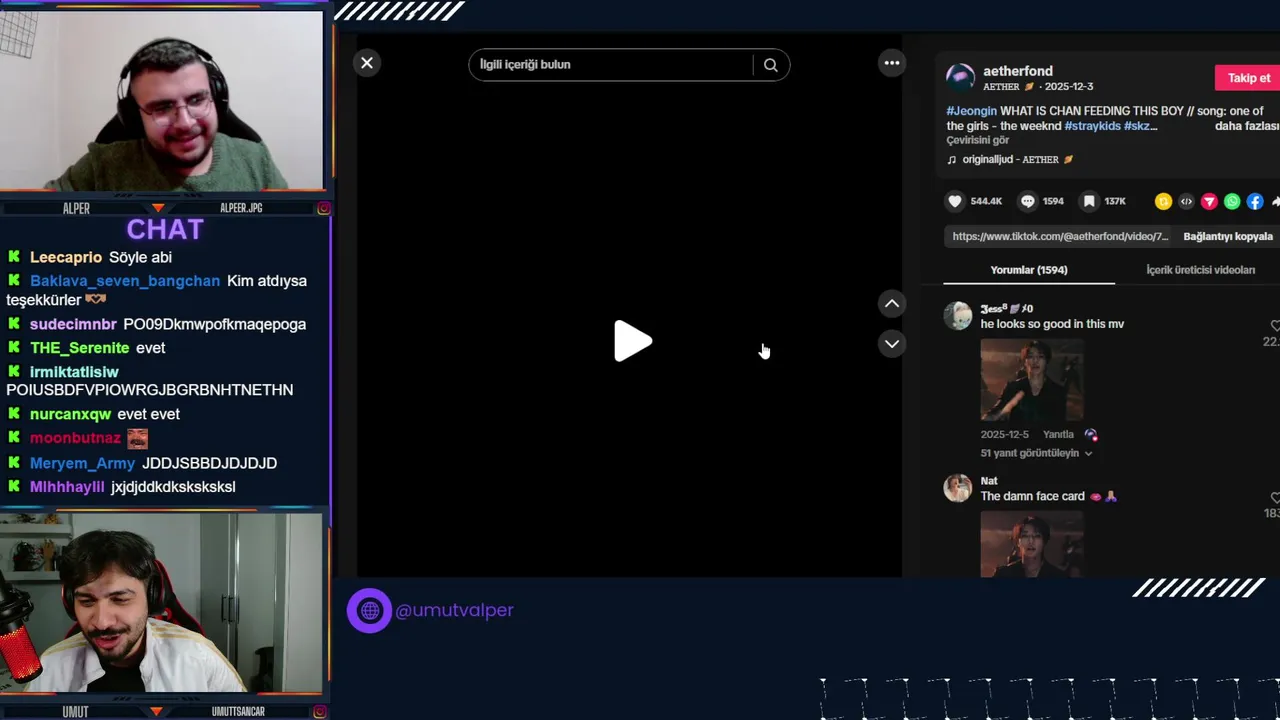Viewport: 1280px width, 720px height.
Task: Click the share arrow icon
Action: [x=1275, y=202]
